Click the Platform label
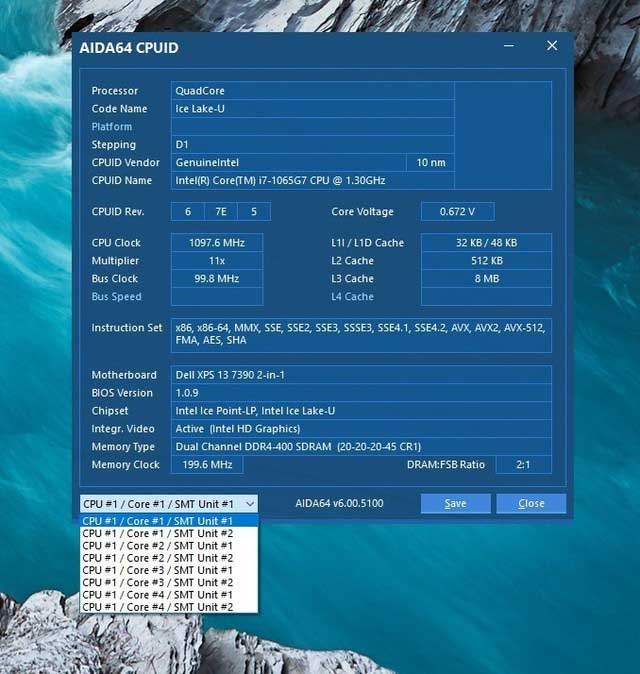The width and height of the screenshot is (640, 674). tap(112, 127)
